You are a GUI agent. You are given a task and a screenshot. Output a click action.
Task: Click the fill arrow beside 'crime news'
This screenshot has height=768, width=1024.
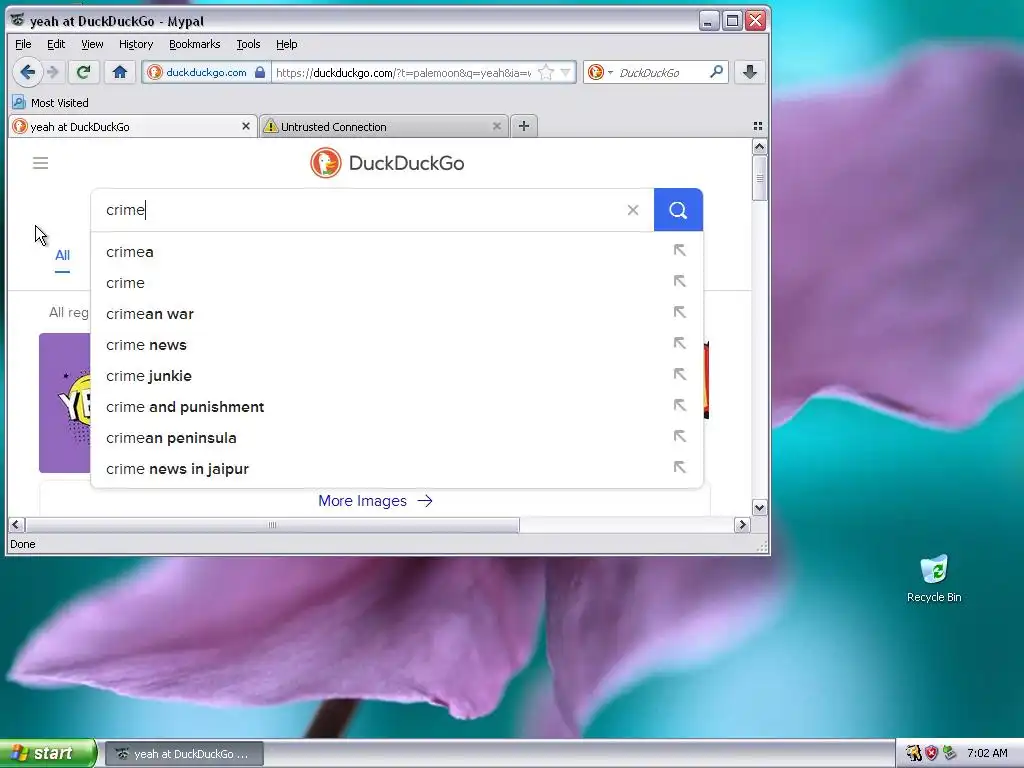coord(679,344)
